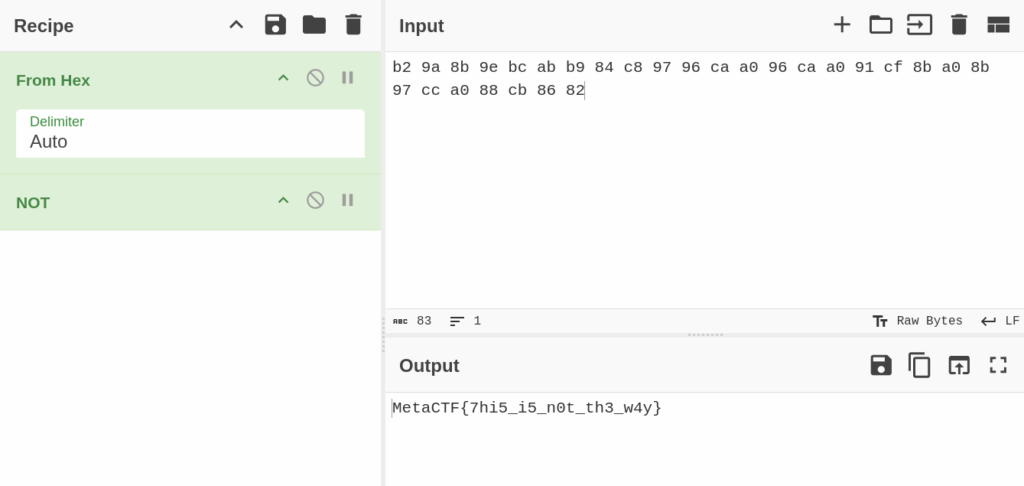Clear the recipe with trash icon

coord(353,25)
